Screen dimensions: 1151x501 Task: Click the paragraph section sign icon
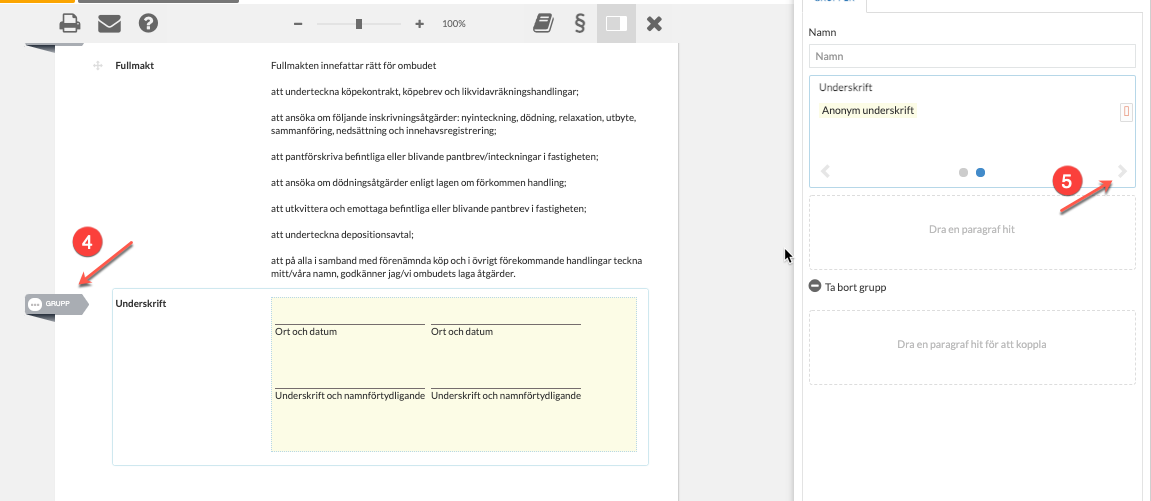579,23
